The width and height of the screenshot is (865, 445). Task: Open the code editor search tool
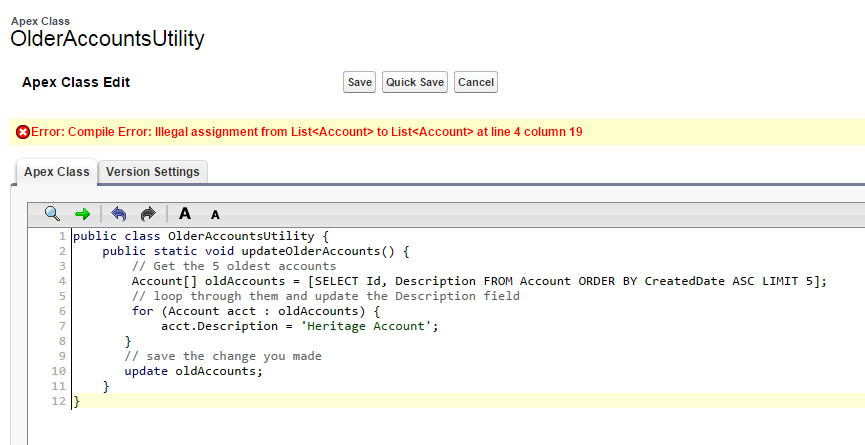point(52,213)
